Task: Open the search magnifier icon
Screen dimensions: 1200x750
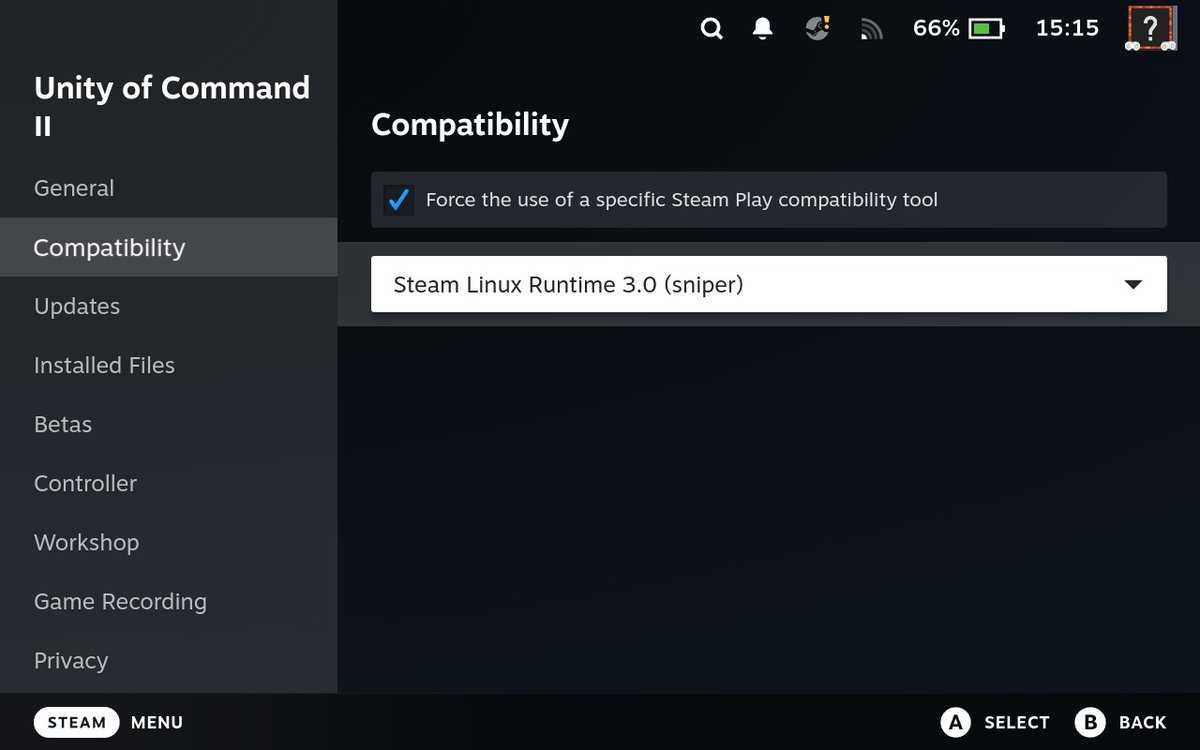Action: 711,29
